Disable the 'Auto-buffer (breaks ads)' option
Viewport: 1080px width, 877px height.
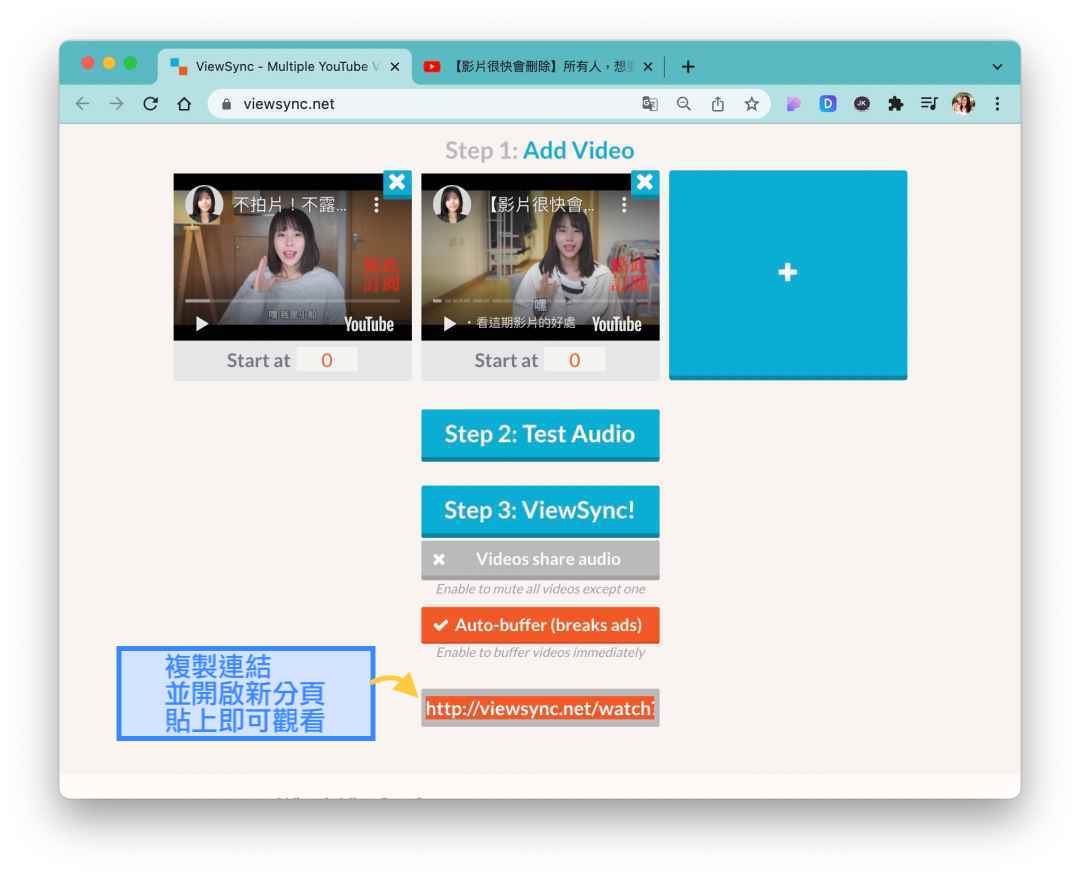[540, 625]
